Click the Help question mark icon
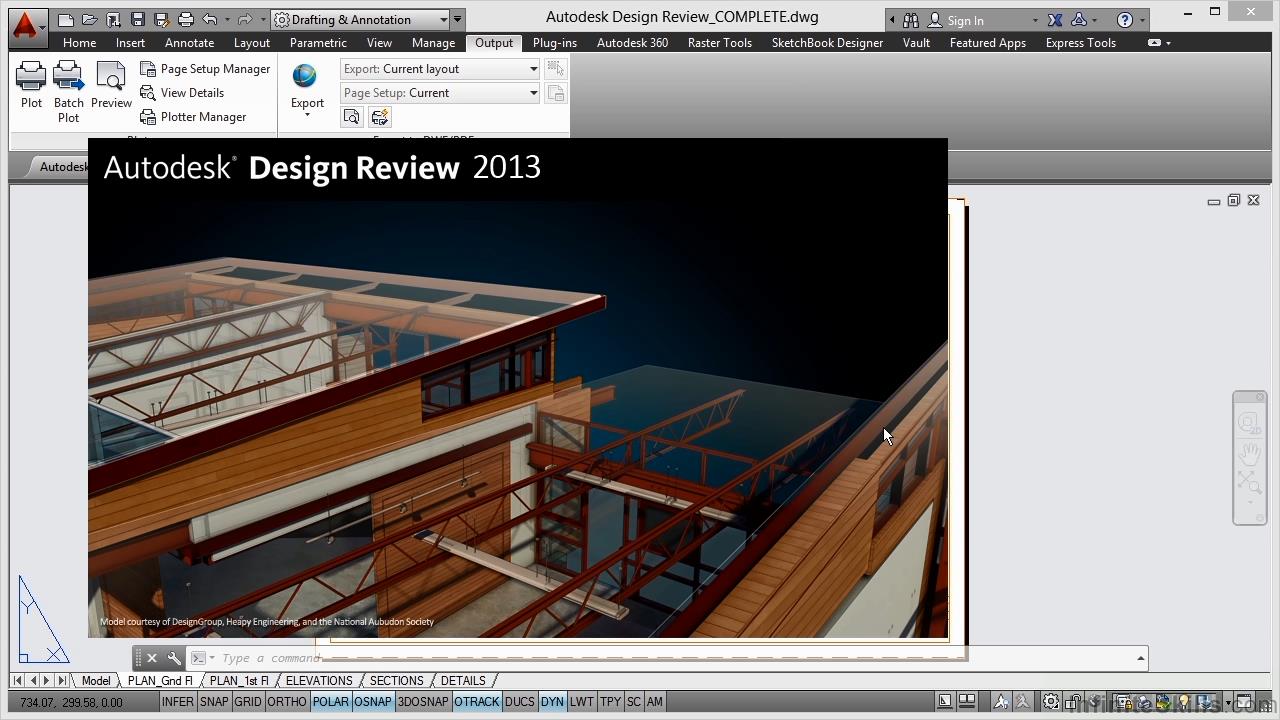This screenshot has width=1280, height=720. [x=1125, y=20]
